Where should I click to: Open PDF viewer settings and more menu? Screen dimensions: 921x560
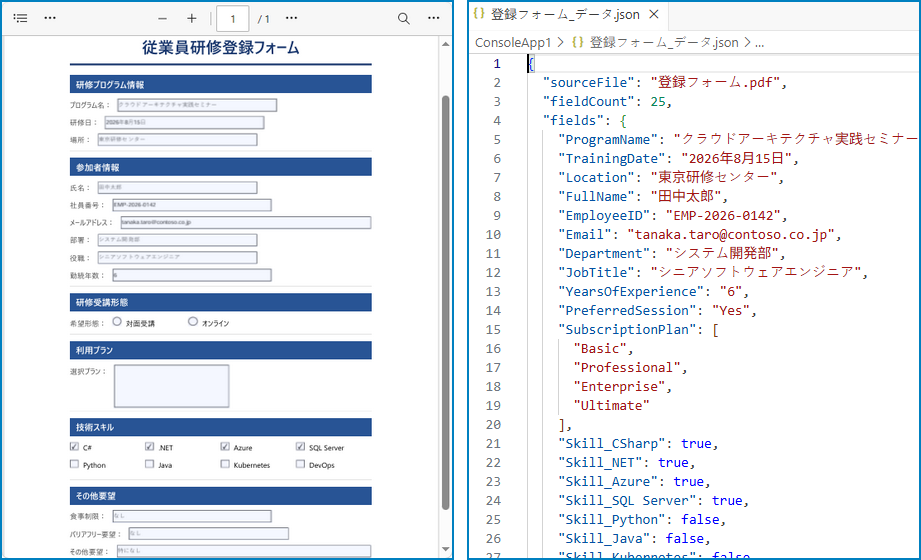[433, 18]
